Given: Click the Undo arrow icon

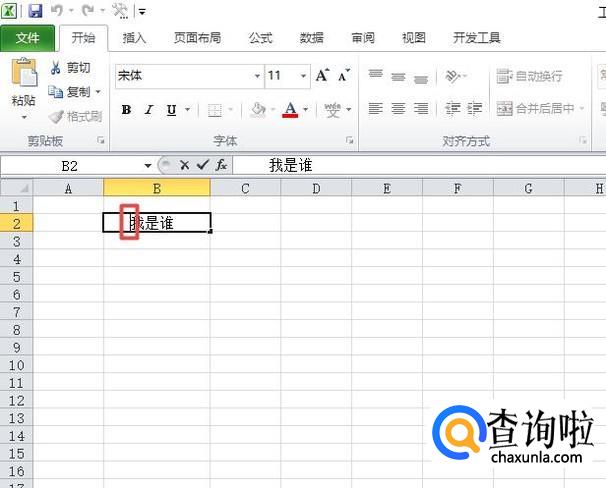Looking at the screenshot, I should coord(56,10).
